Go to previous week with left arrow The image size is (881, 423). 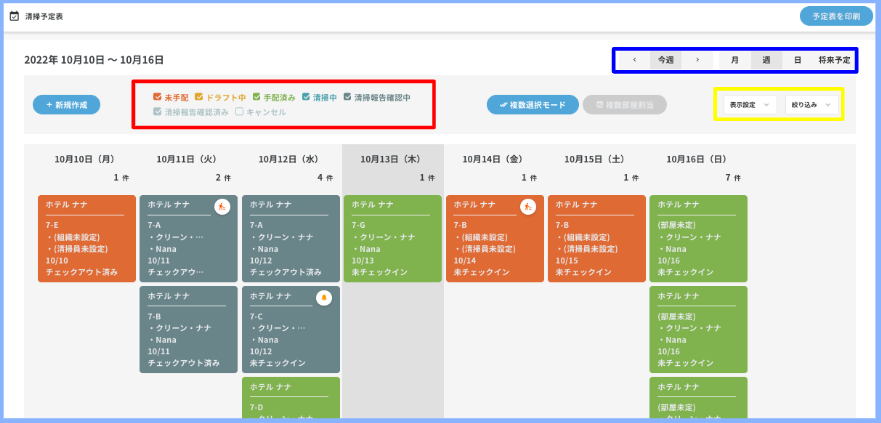pos(635,60)
